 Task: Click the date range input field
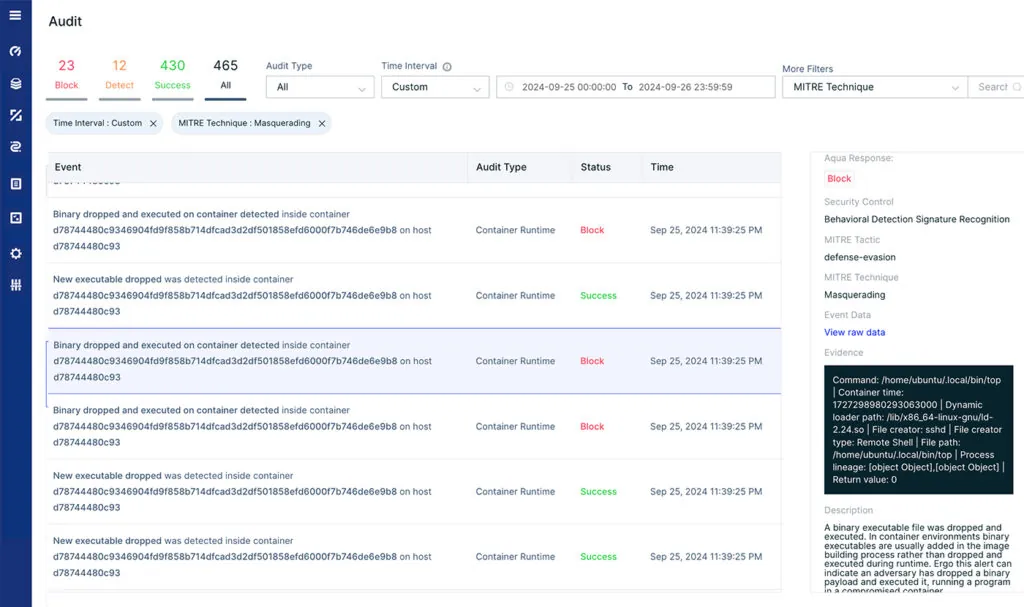point(635,87)
